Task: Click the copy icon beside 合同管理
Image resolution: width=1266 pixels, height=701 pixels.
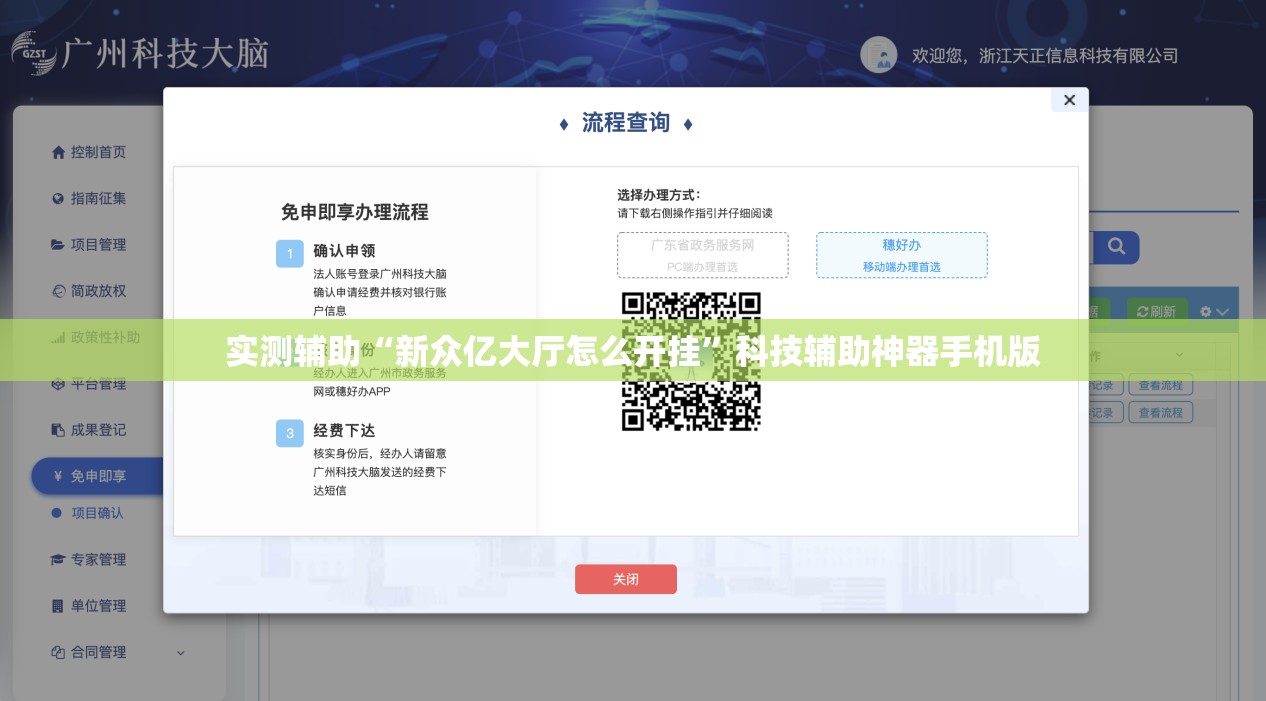Action: point(58,652)
